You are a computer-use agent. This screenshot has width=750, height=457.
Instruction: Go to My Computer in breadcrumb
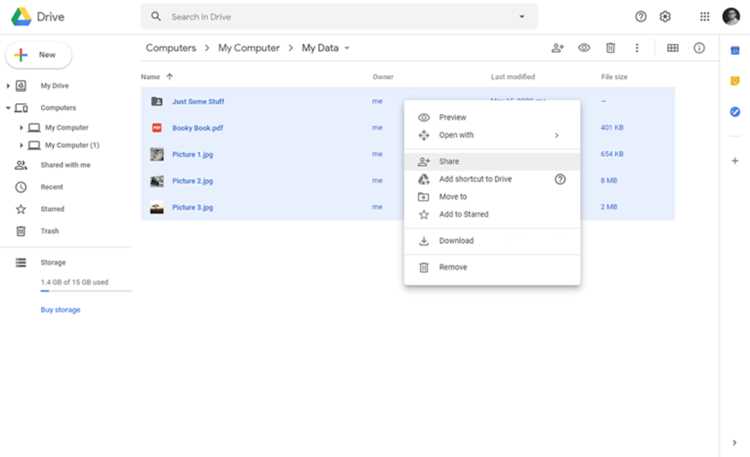click(x=249, y=48)
